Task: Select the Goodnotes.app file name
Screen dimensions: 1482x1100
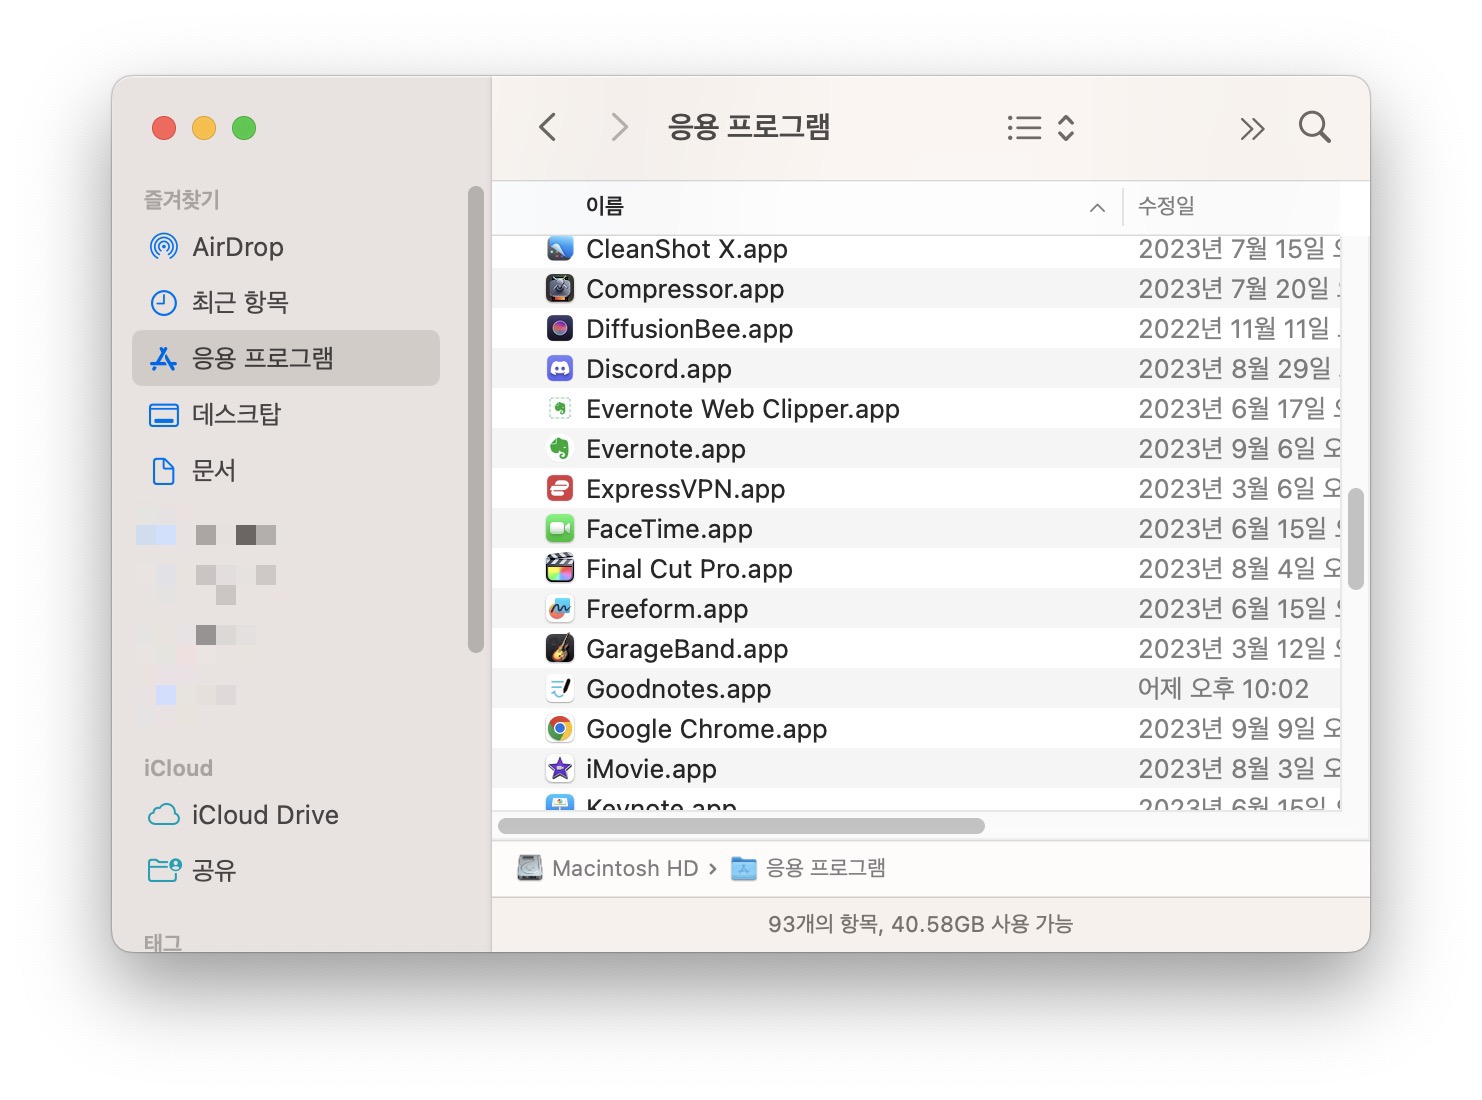Action: tap(679, 689)
